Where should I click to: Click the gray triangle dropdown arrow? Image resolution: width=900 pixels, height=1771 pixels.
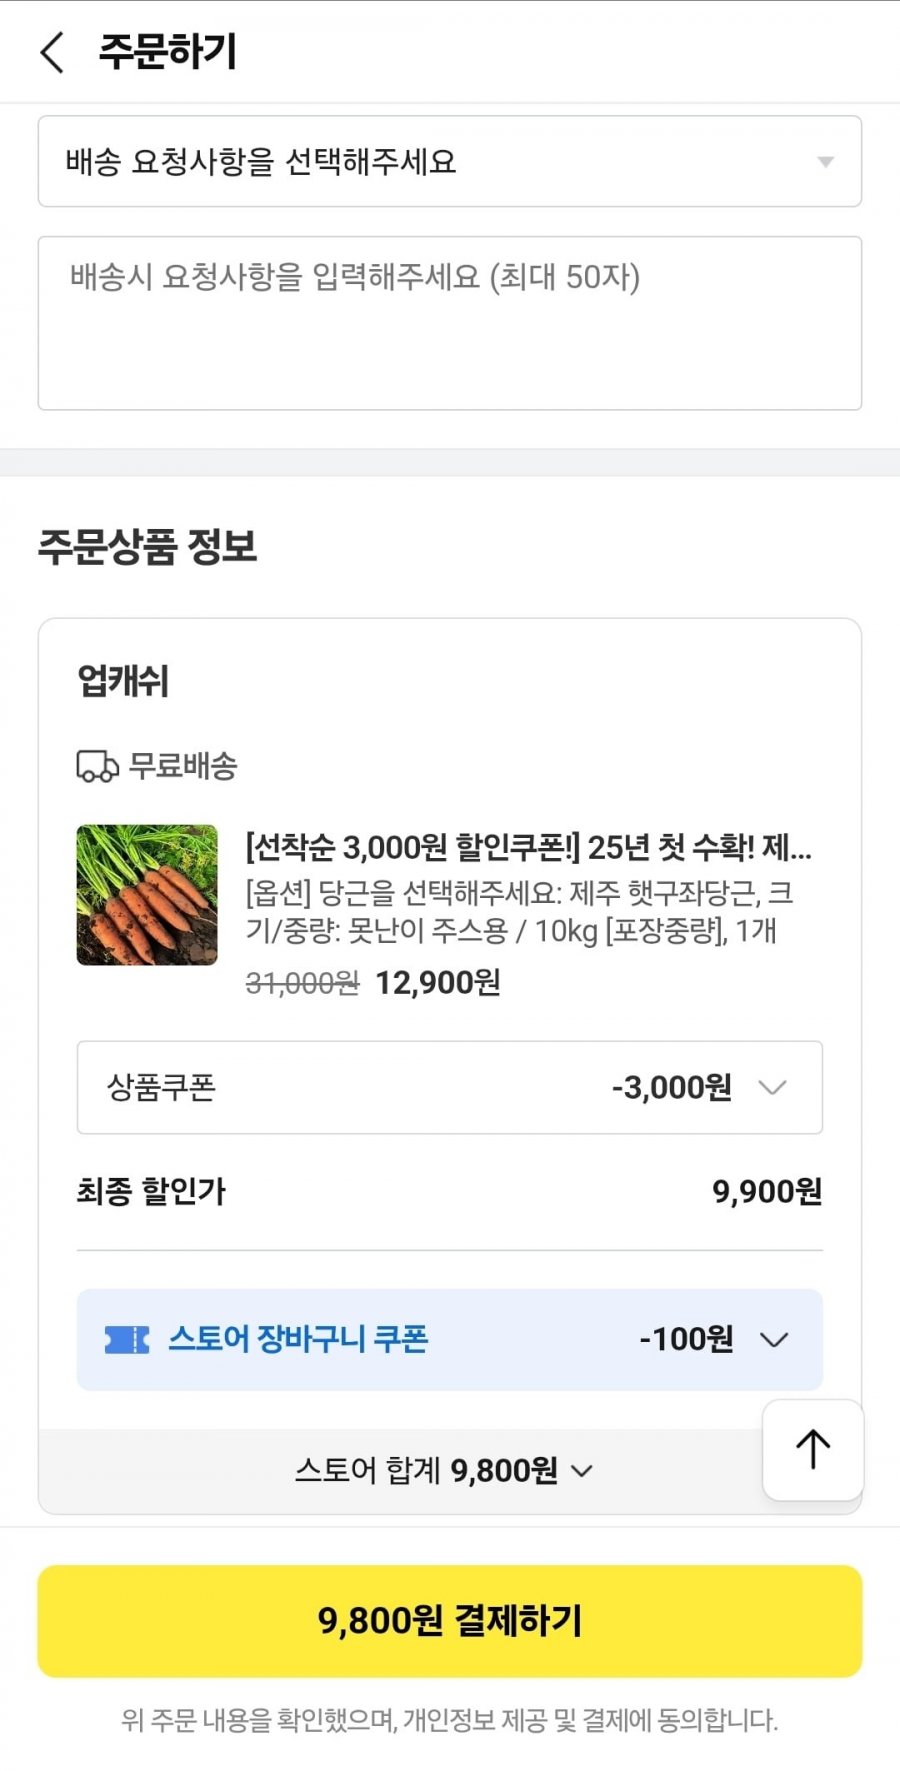825,162
